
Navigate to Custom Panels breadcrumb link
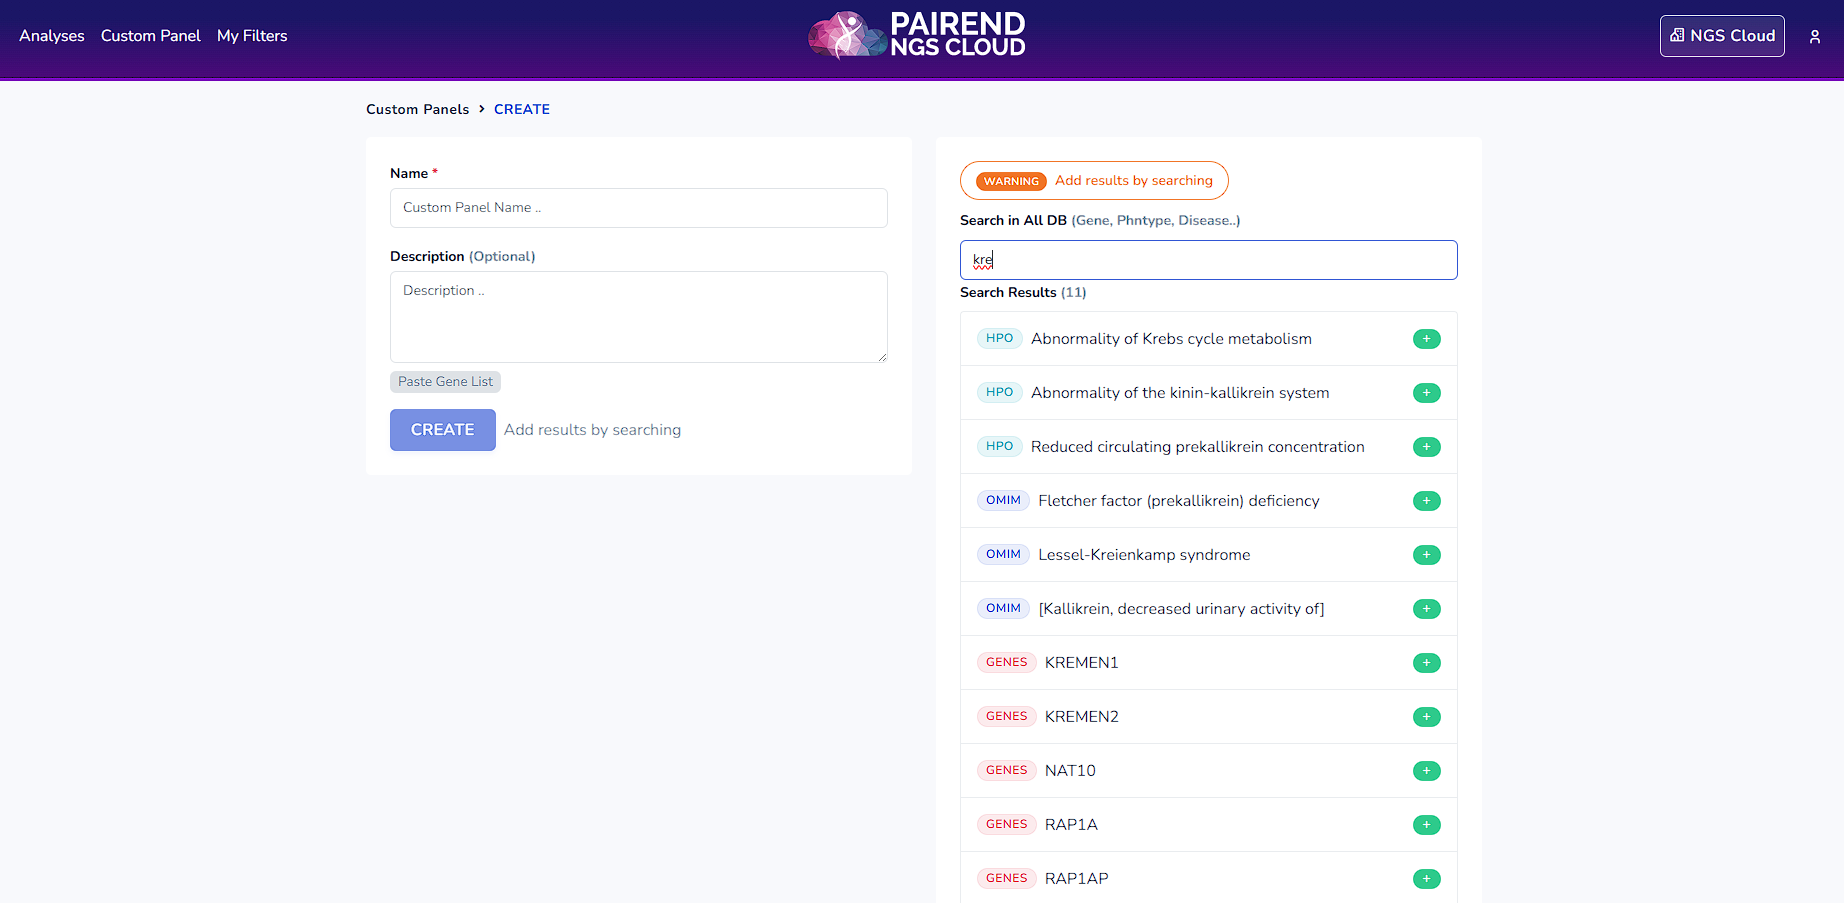tap(417, 109)
